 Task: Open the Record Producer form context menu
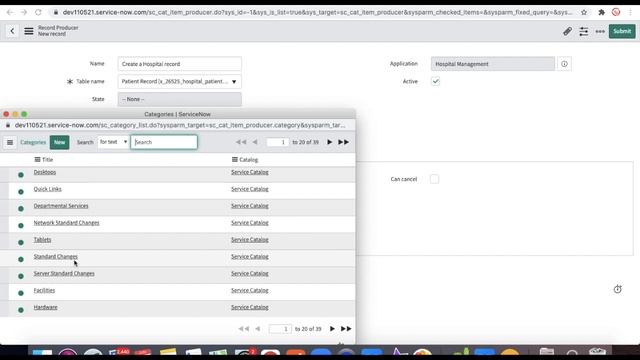click(29, 31)
